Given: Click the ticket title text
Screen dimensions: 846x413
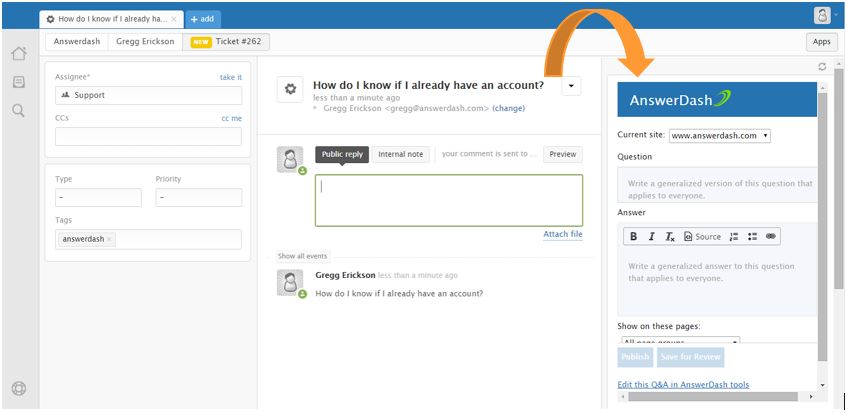Looking at the screenshot, I should [428, 85].
